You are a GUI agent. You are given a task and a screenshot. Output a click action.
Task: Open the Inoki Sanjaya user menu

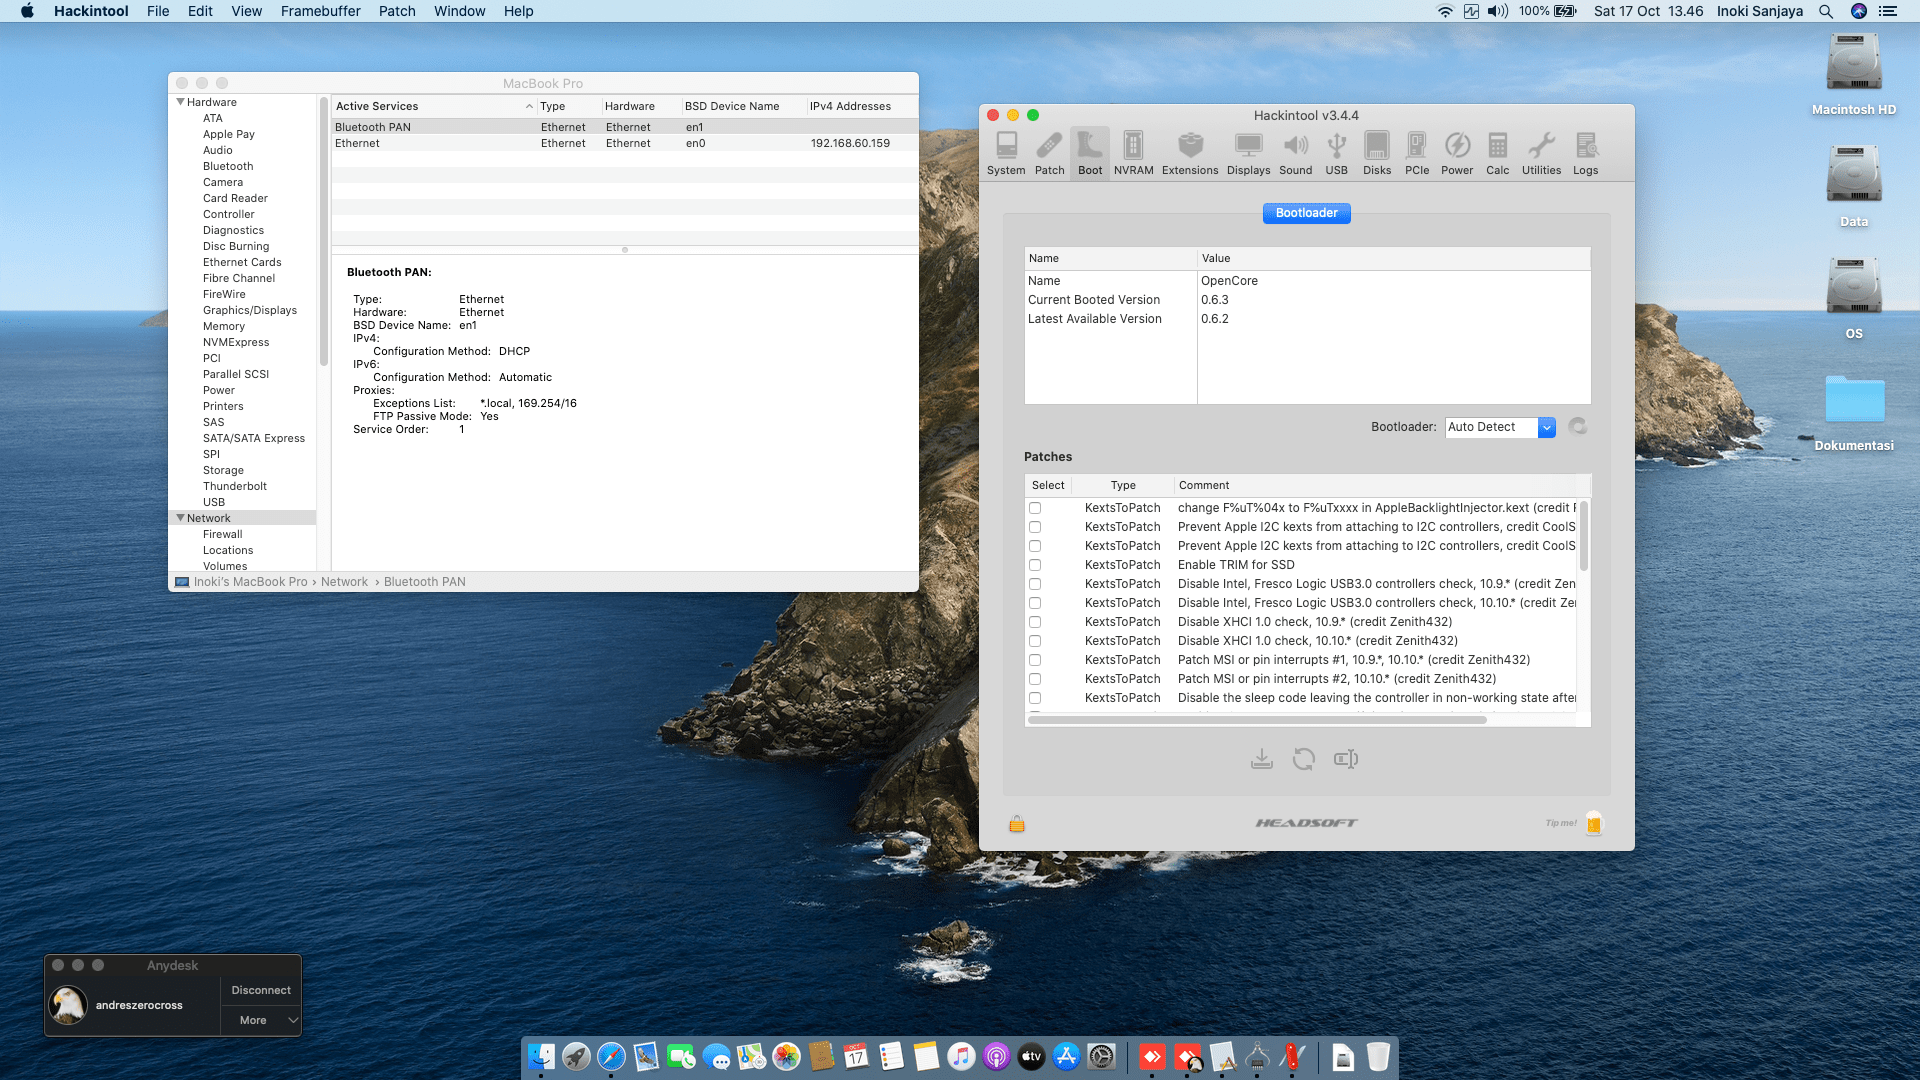coord(1760,11)
